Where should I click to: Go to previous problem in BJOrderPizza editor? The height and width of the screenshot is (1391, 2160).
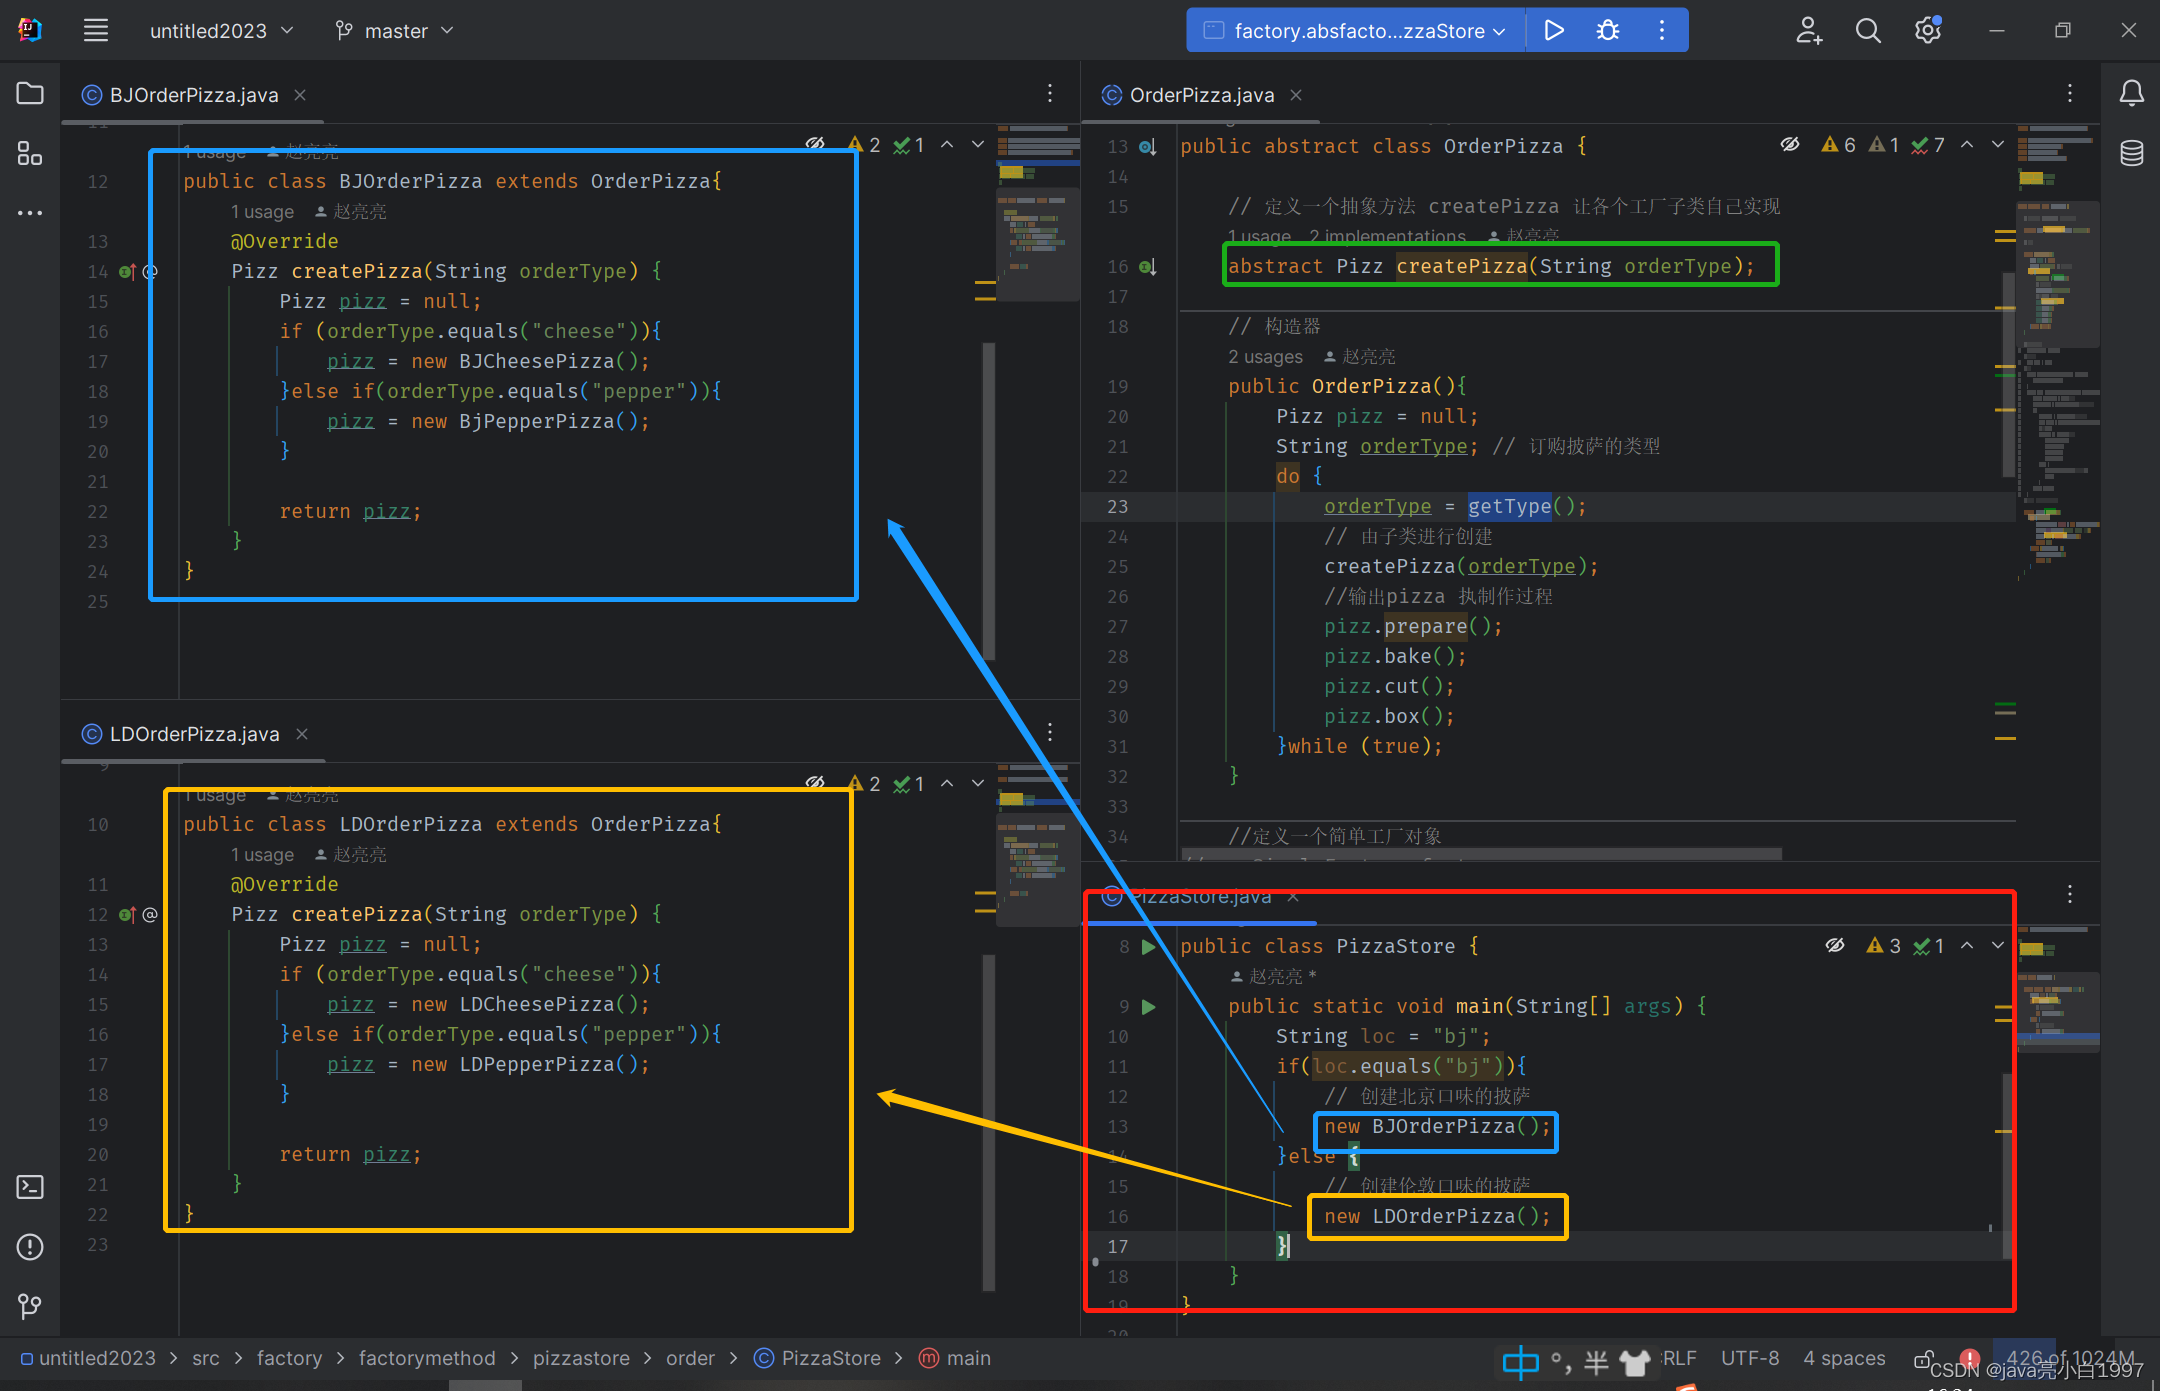click(947, 145)
